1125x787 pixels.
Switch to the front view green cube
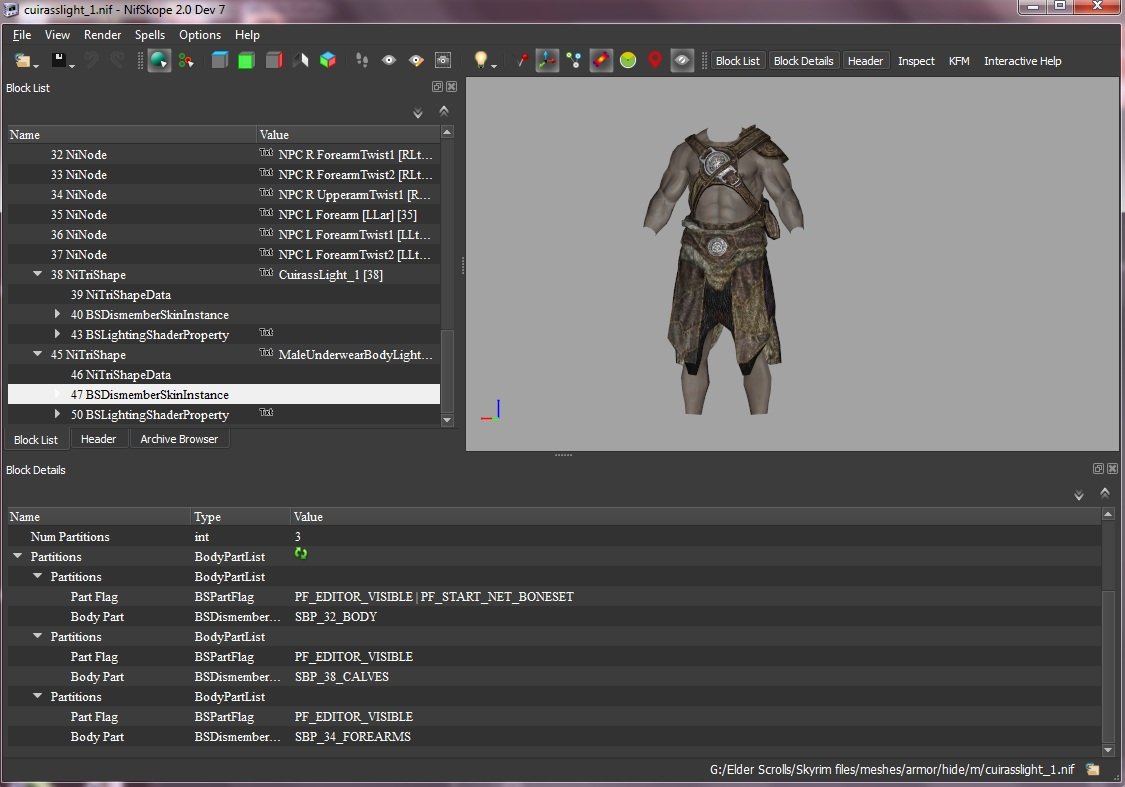point(246,60)
